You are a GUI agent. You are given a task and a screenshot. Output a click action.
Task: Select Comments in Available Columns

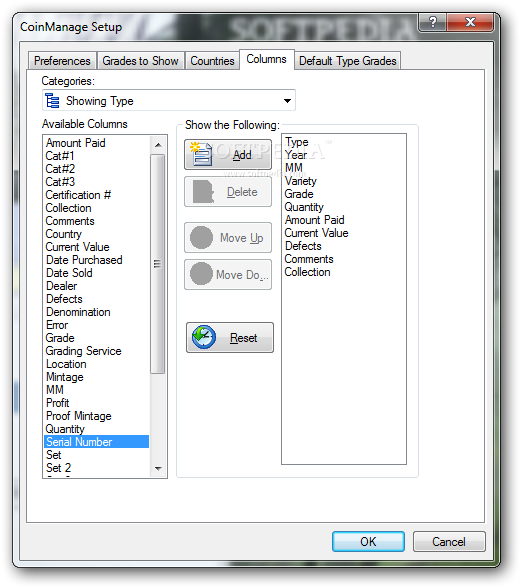(x=97, y=221)
